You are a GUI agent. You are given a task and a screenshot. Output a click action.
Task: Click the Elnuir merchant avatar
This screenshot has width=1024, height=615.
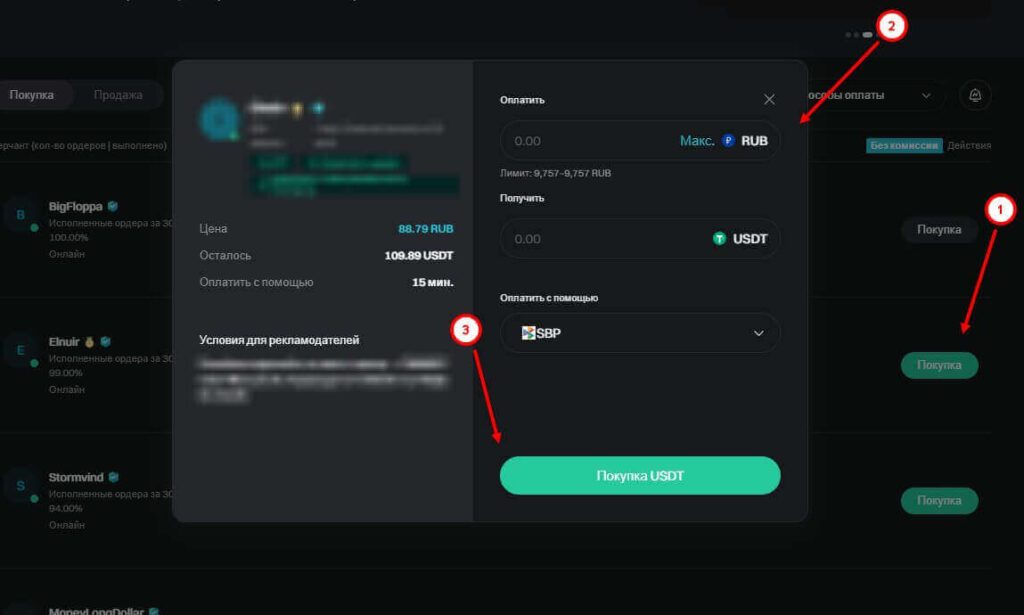click(x=20, y=350)
